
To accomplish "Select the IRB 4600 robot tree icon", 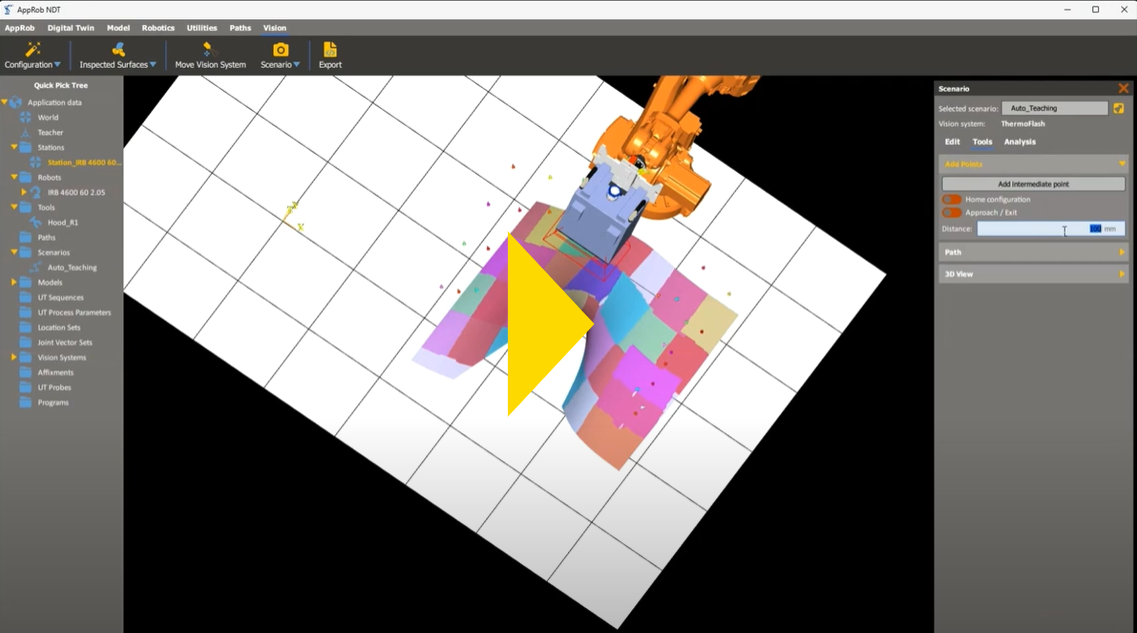I will pyautogui.click(x=37, y=192).
